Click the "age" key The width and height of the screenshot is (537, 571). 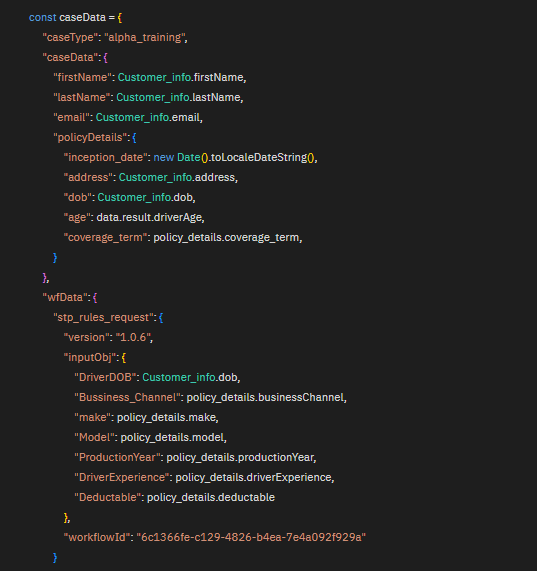click(77, 218)
